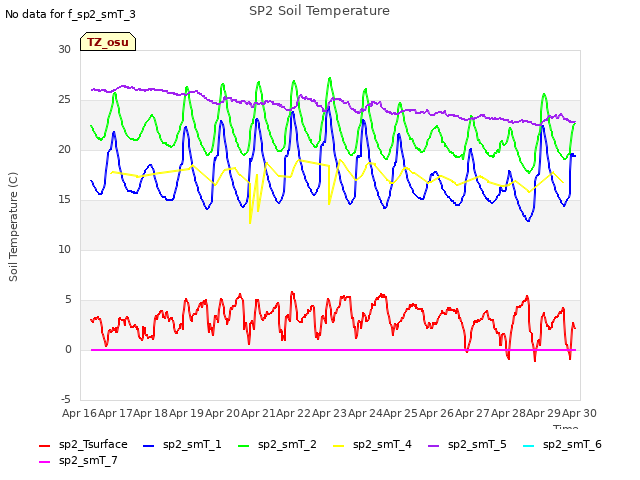Click the cyan sp2_smT_6 legend swatch
The image size is (640, 480).
529,446
